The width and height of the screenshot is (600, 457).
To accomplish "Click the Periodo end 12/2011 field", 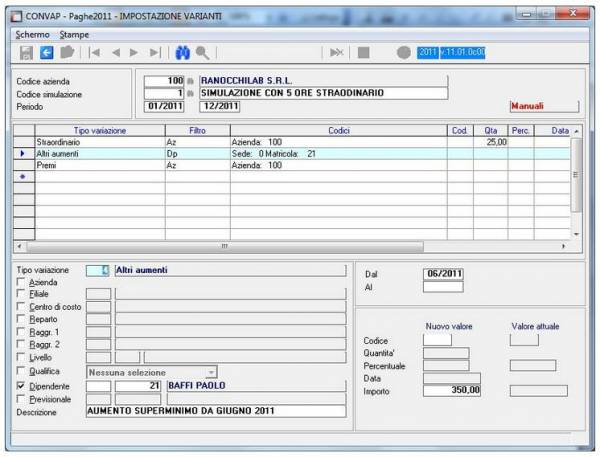I will tap(220, 106).
